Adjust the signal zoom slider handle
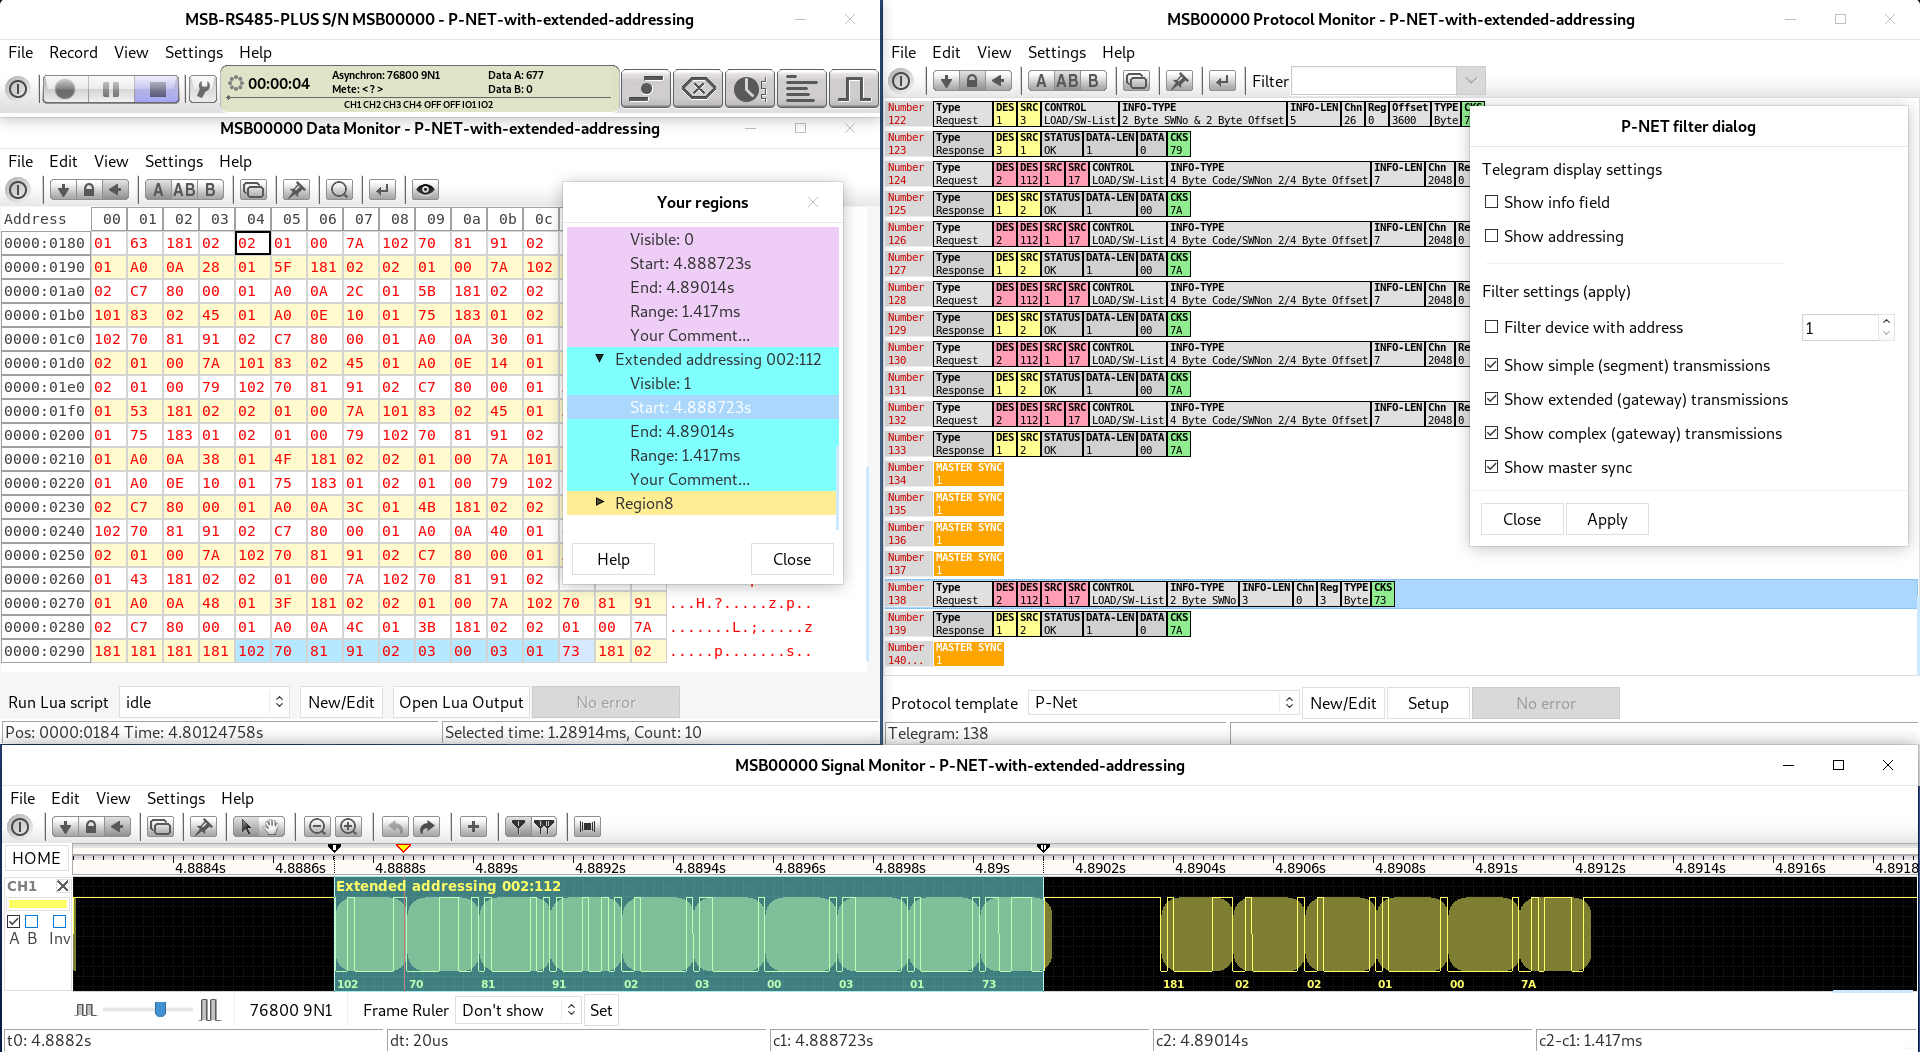 [x=160, y=1010]
